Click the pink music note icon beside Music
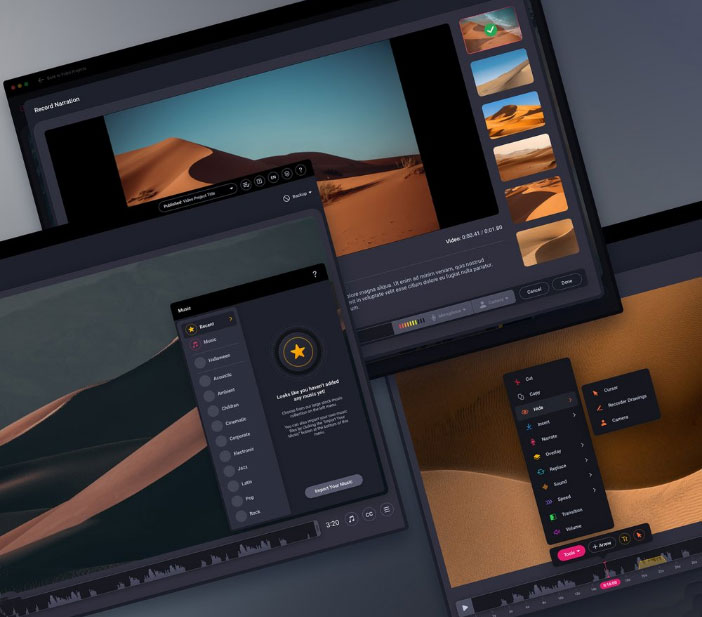This screenshot has height=617, width=702. pyautogui.click(x=195, y=344)
